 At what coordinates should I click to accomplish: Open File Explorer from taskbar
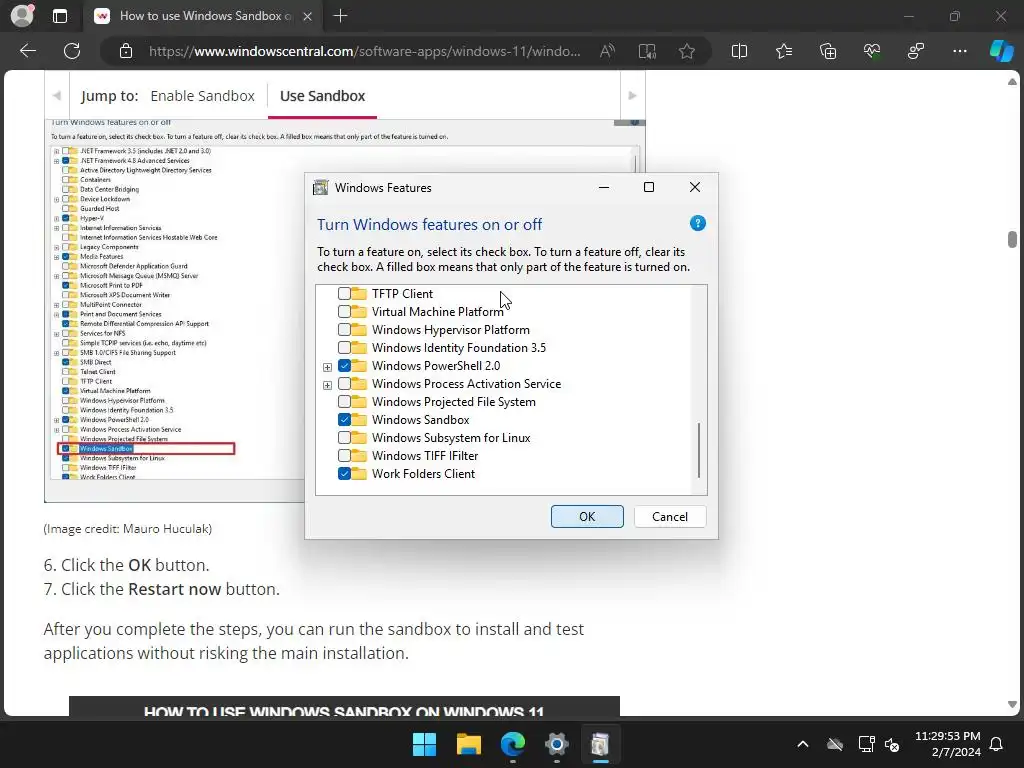point(468,744)
